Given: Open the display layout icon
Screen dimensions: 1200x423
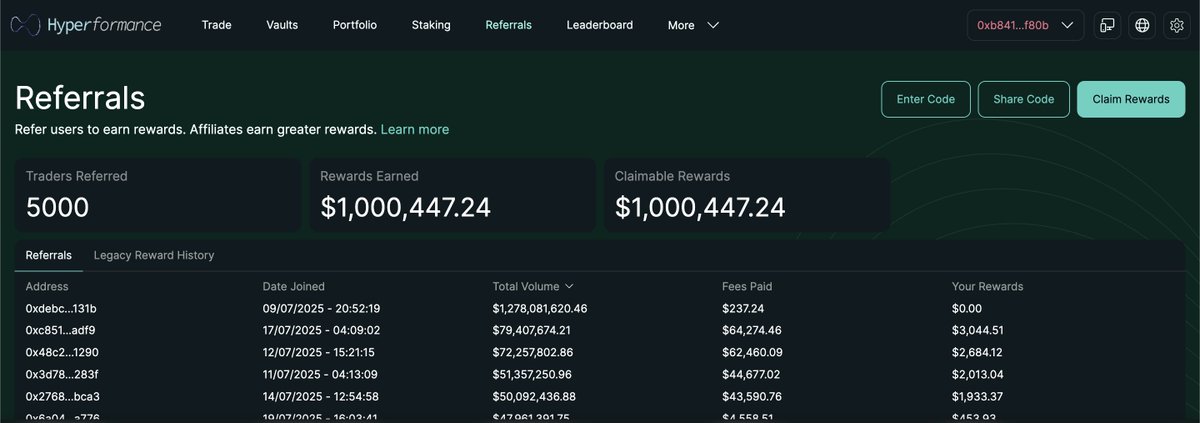Looking at the screenshot, I should click(x=1107, y=25).
